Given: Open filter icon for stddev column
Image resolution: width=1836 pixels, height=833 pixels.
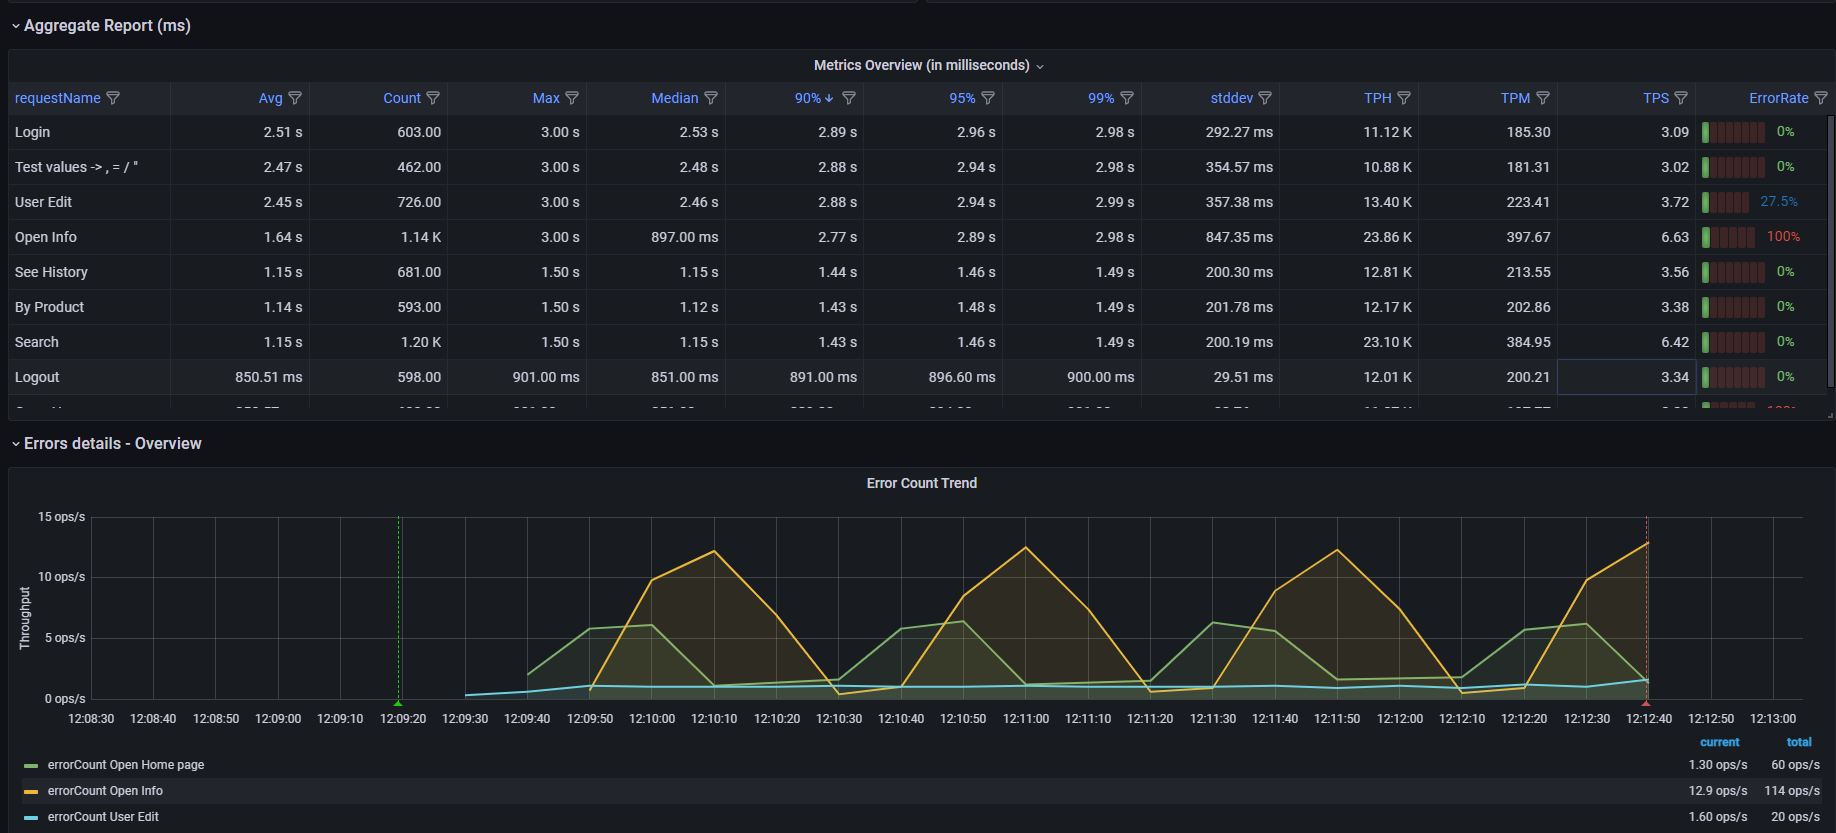Looking at the screenshot, I should (1265, 98).
